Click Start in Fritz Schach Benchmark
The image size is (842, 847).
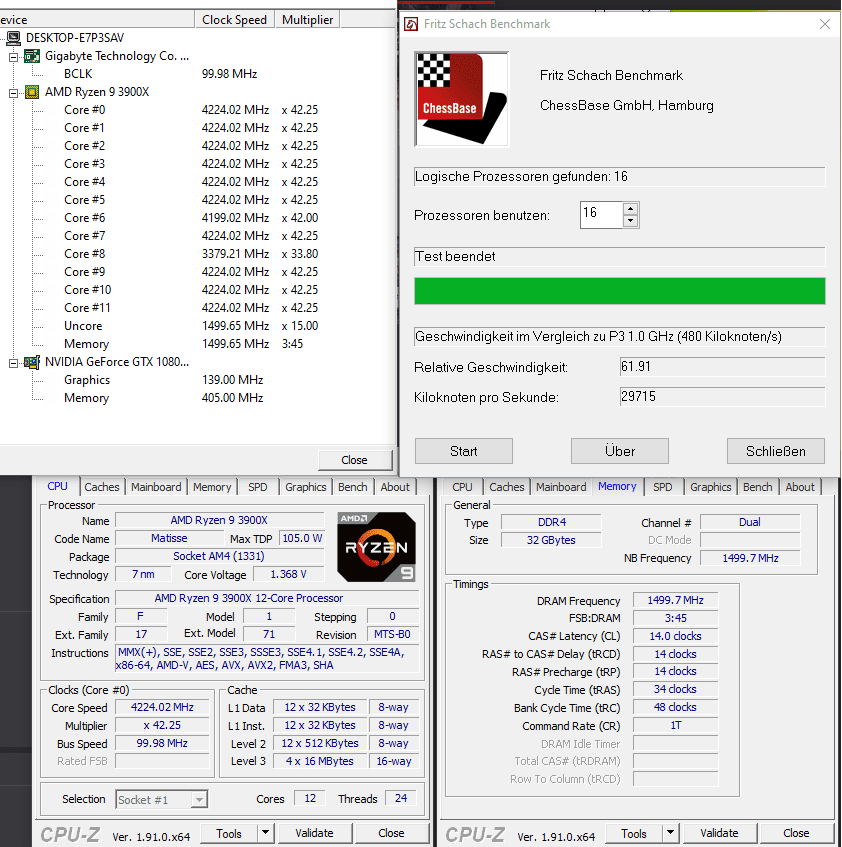coord(463,451)
